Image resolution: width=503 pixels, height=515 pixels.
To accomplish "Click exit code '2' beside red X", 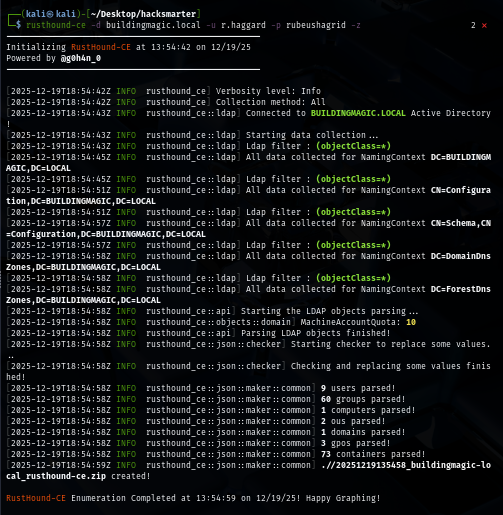I will (x=473, y=25).
